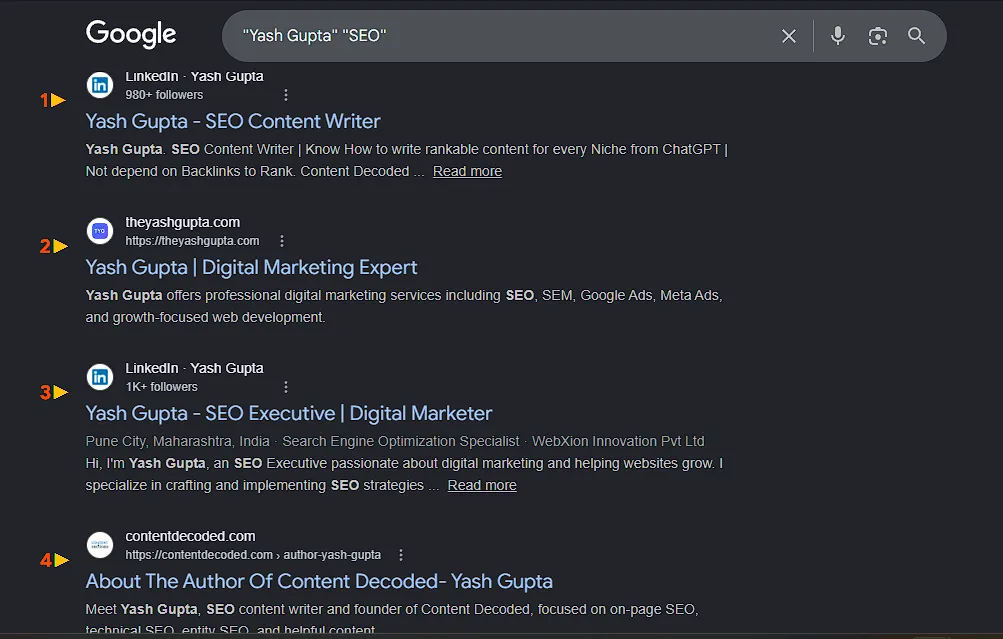Click WebXion Innovation Pvt Ltd text
This screenshot has height=639, width=1003.
618,441
